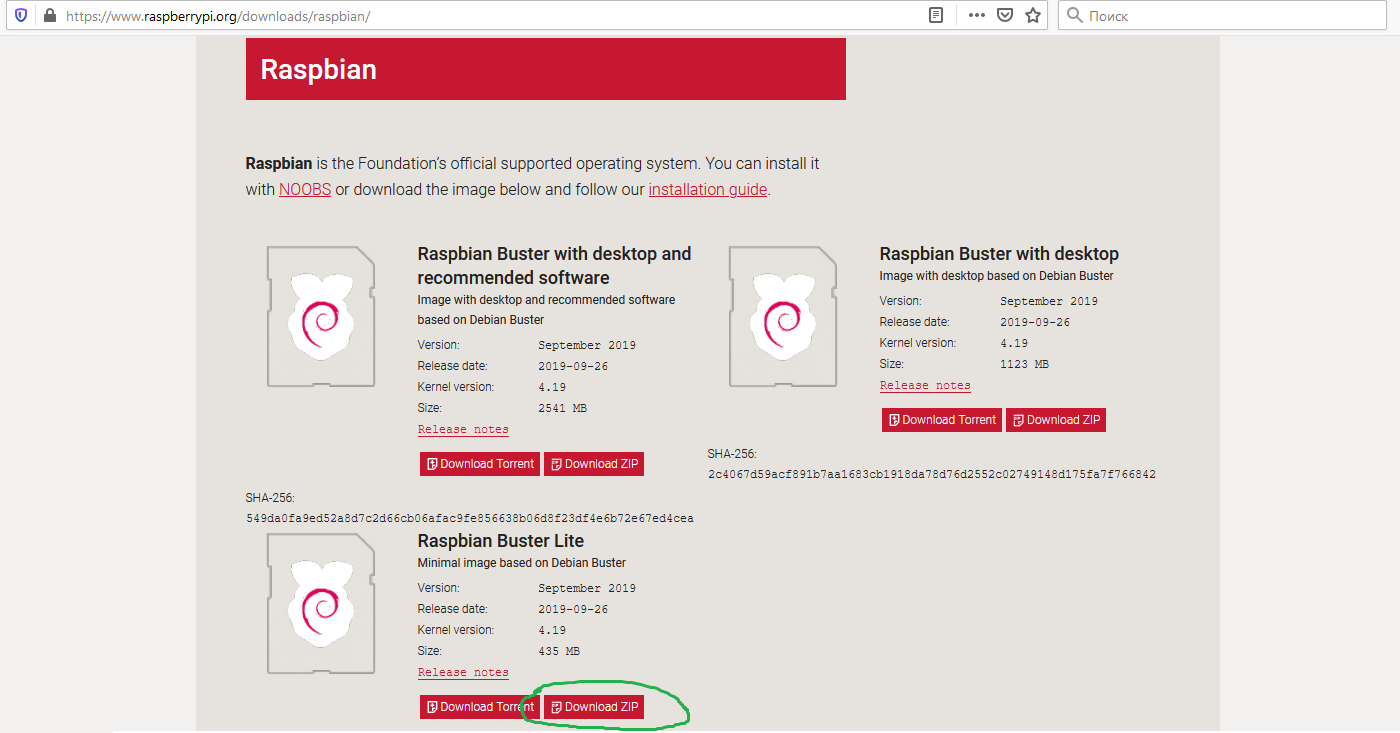Click the site security padlock icon
Screen dimensions: 1400x733
click(x=49, y=16)
